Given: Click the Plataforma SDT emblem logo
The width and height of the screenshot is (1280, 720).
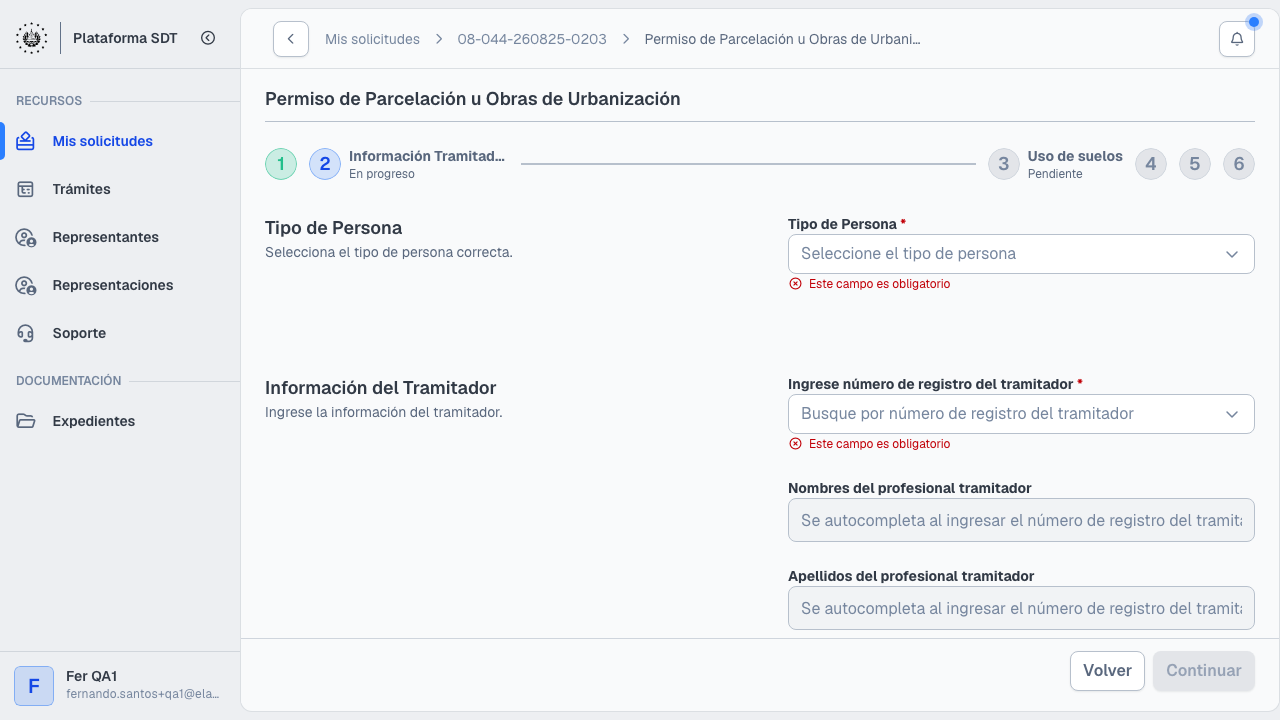Looking at the screenshot, I should pyautogui.click(x=31, y=38).
